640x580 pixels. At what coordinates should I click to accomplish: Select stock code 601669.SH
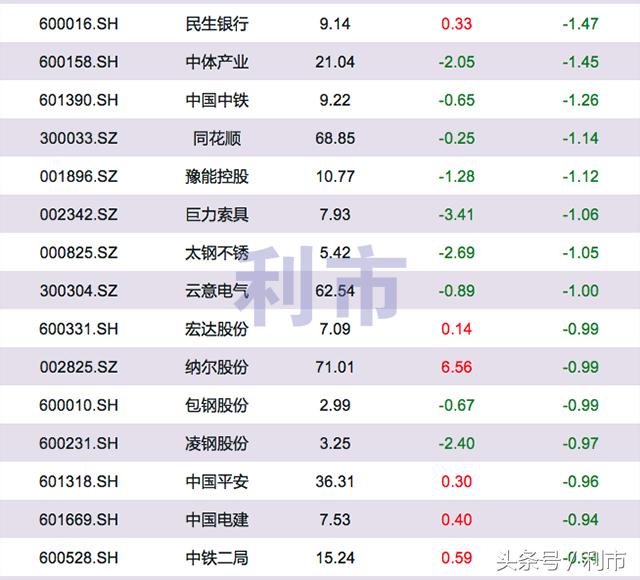(x=79, y=520)
